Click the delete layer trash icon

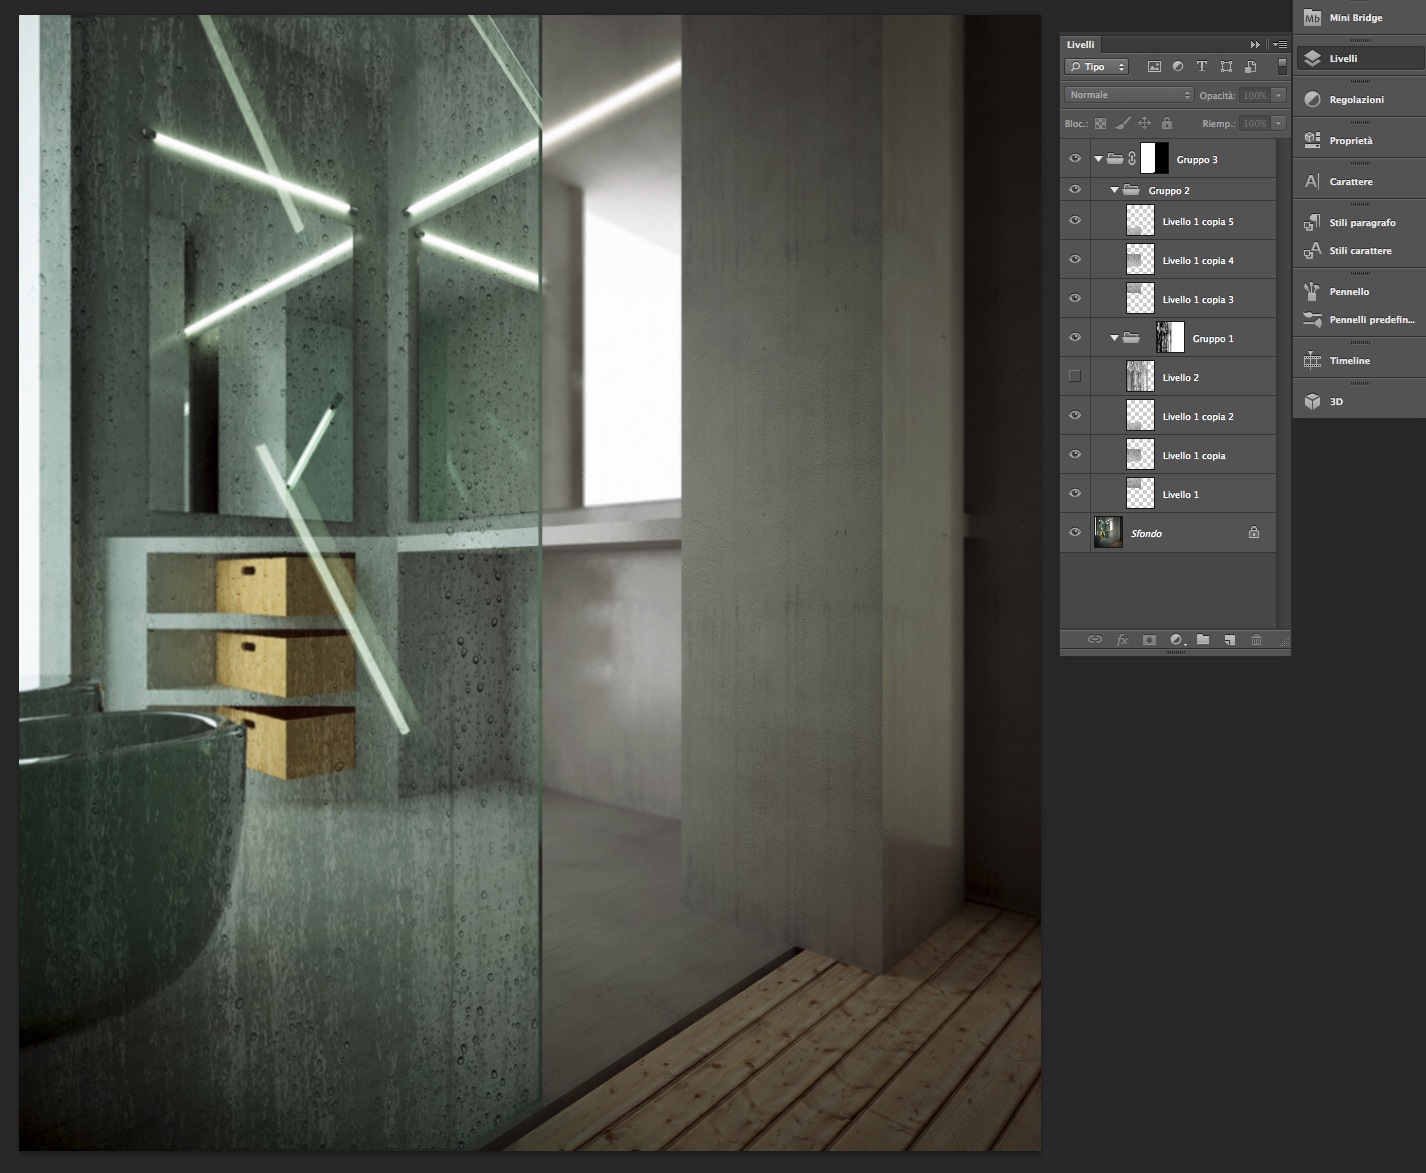(x=1256, y=640)
